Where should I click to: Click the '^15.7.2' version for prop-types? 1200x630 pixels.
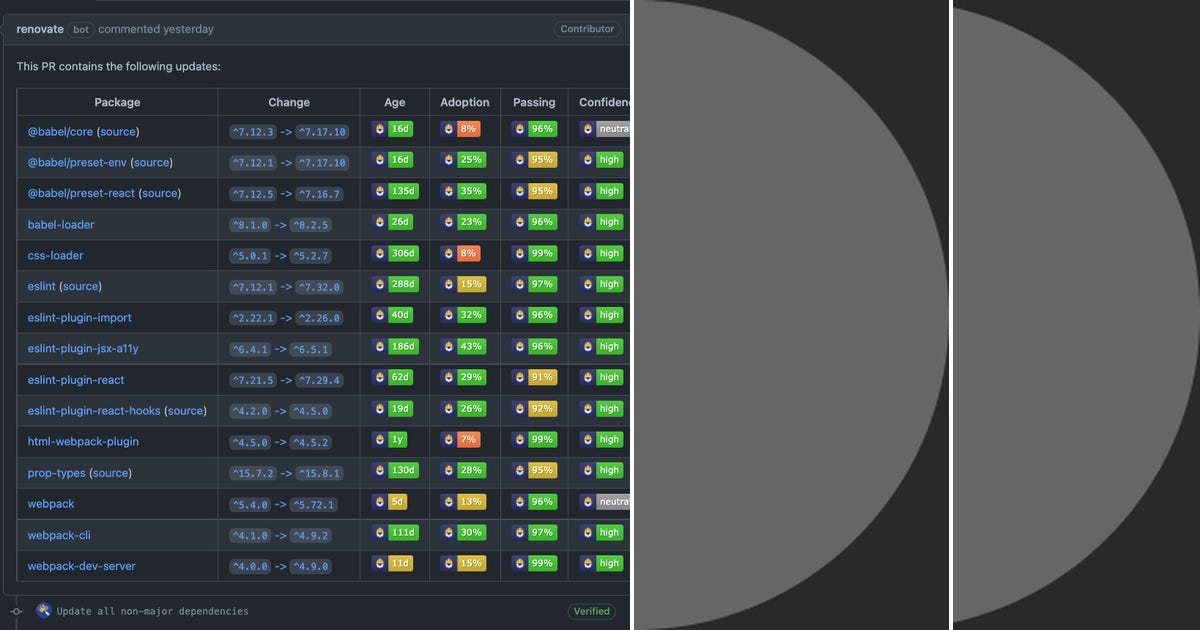click(255, 473)
